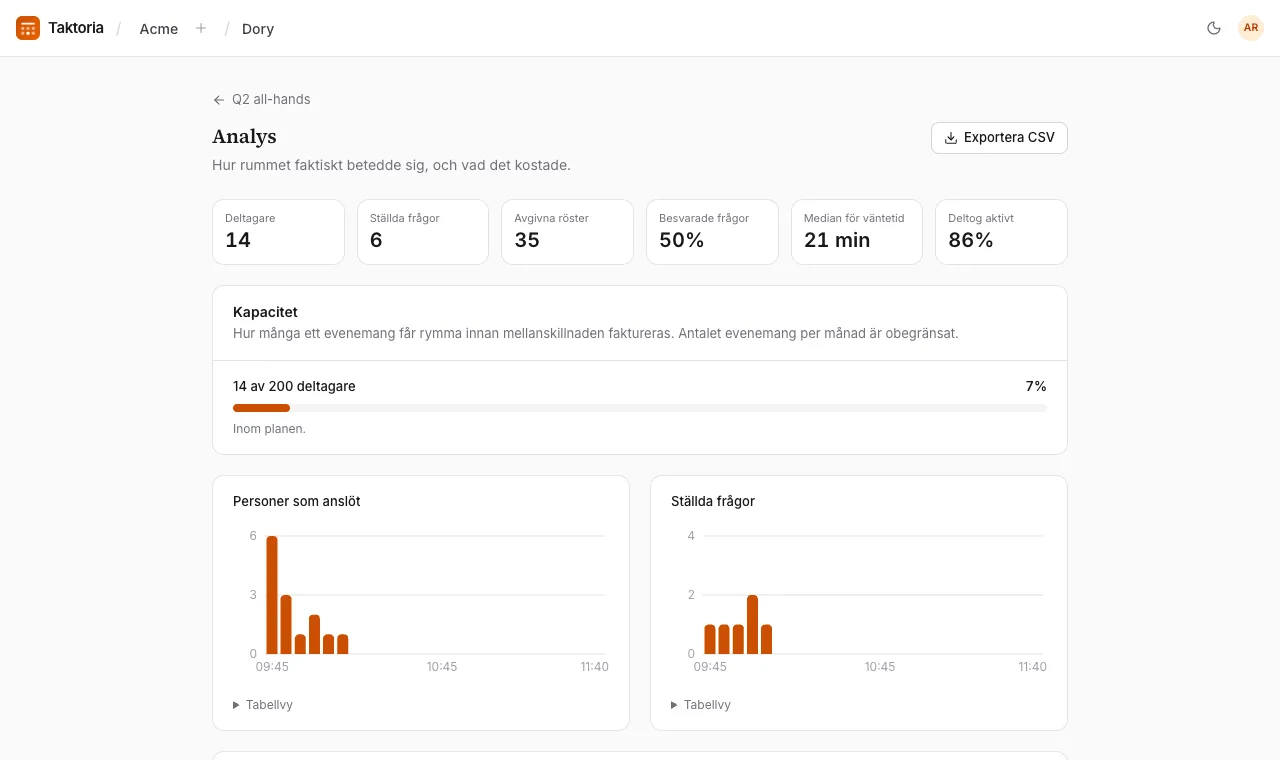1280x760 pixels.
Task: Open the AR user avatar menu
Action: [1251, 28]
